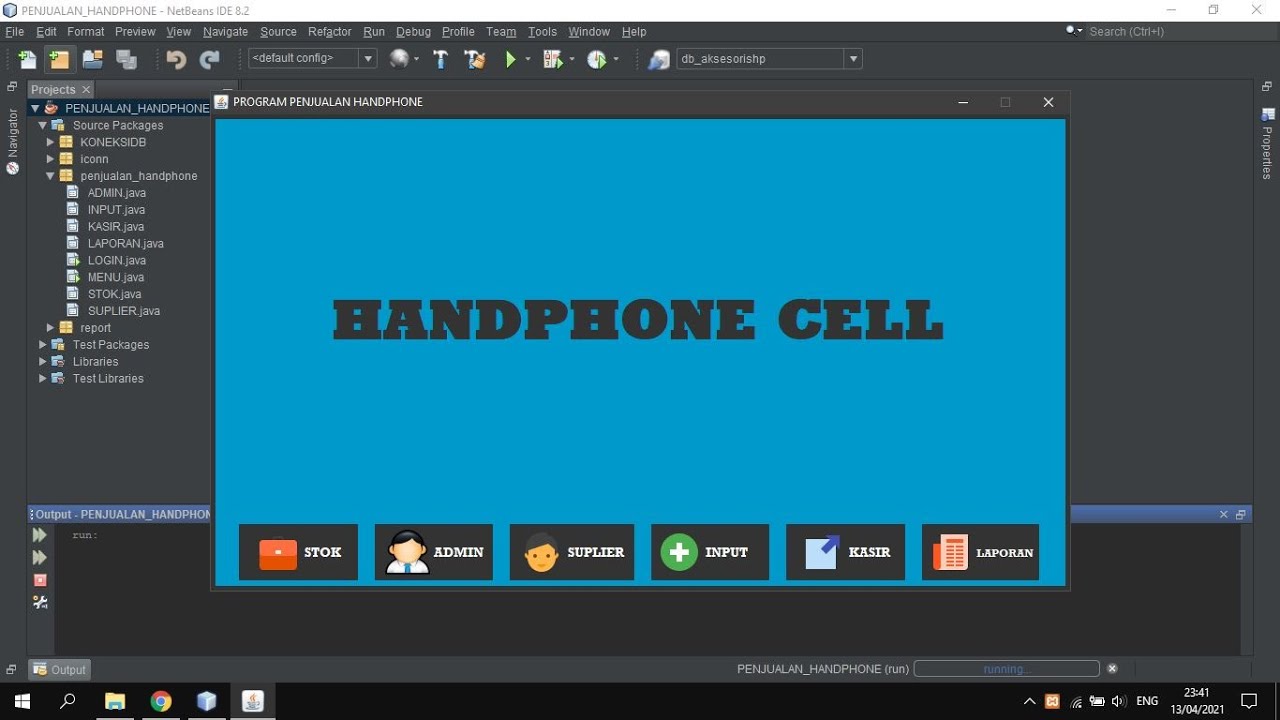Open the default config dropdown
Image resolution: width=1280 pixels, height=720 pixels.
click(312, 58)
